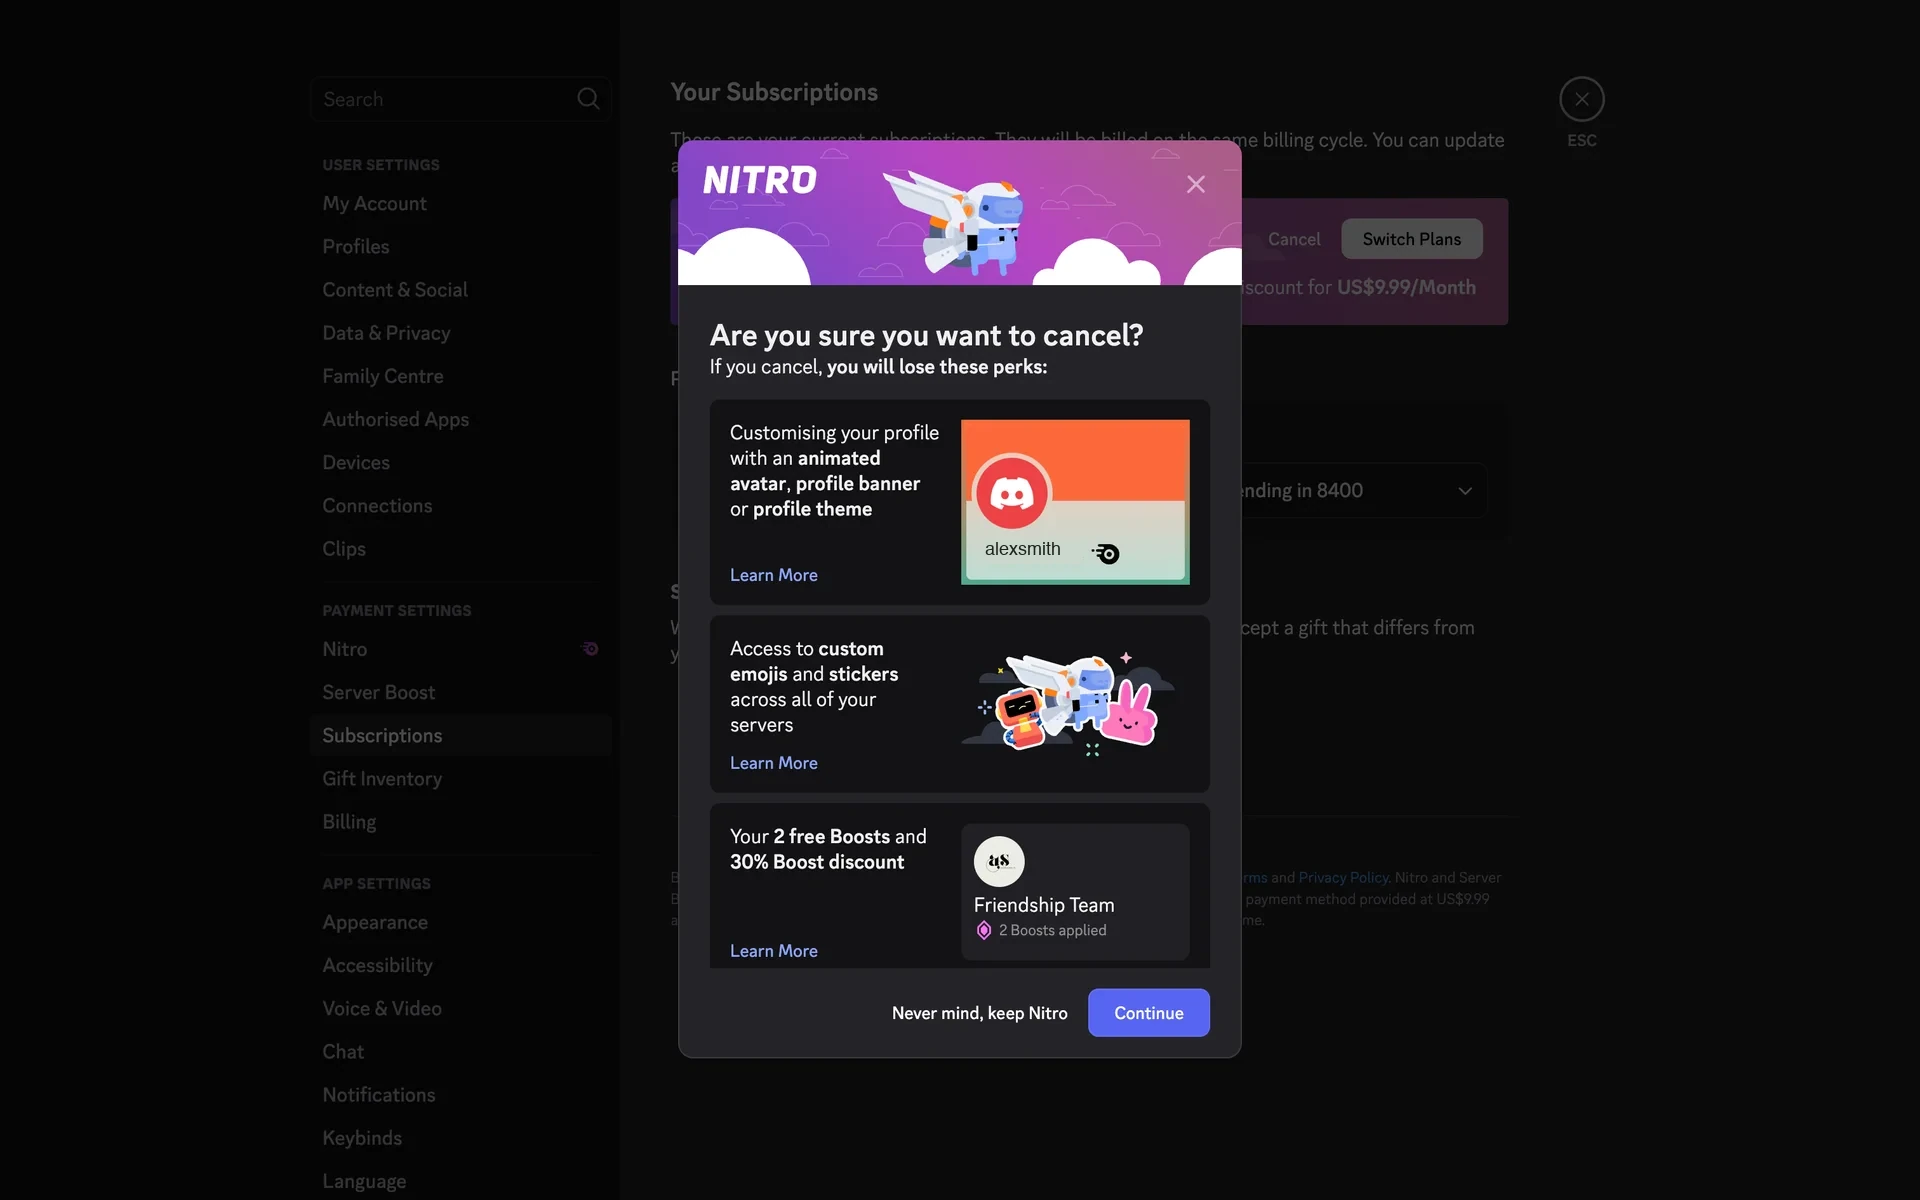Click the Nitro badge next to alexsmith
This screenshot has height=1200, width=1920.
1106,553
